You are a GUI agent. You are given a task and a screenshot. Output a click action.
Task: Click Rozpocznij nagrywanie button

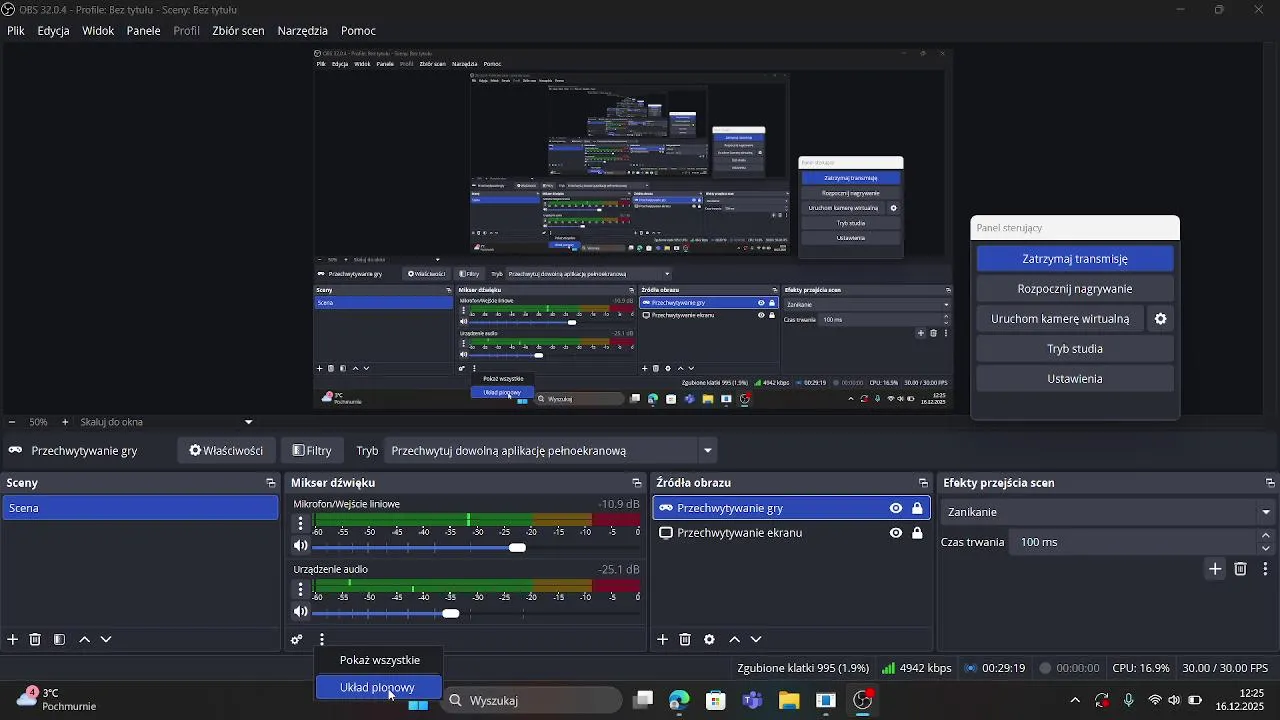point(1075,289)
